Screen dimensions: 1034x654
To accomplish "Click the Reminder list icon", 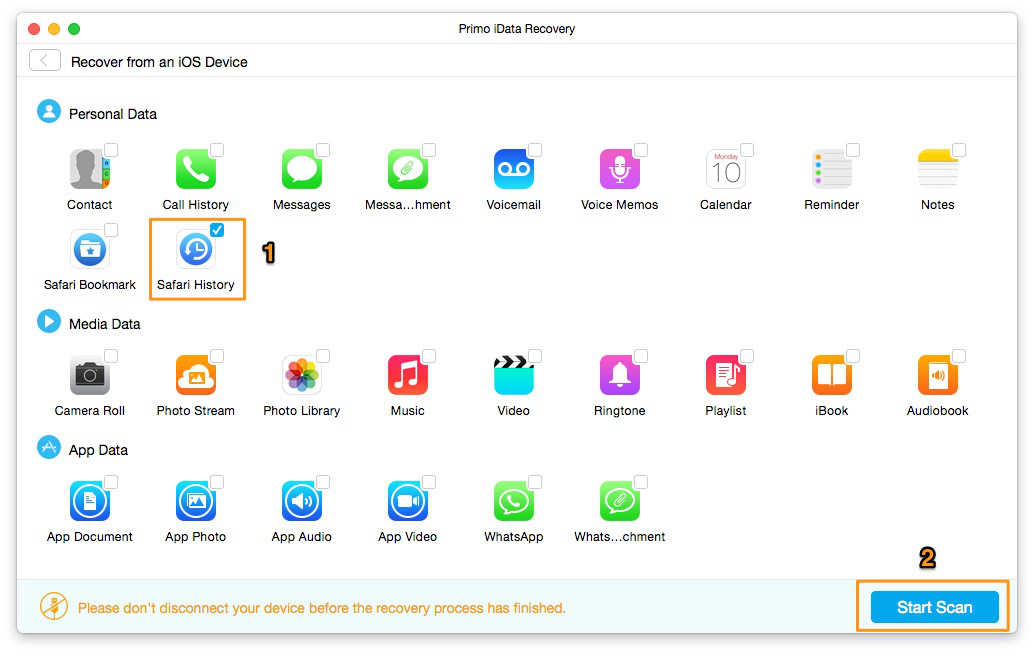I will click(832, 169).
